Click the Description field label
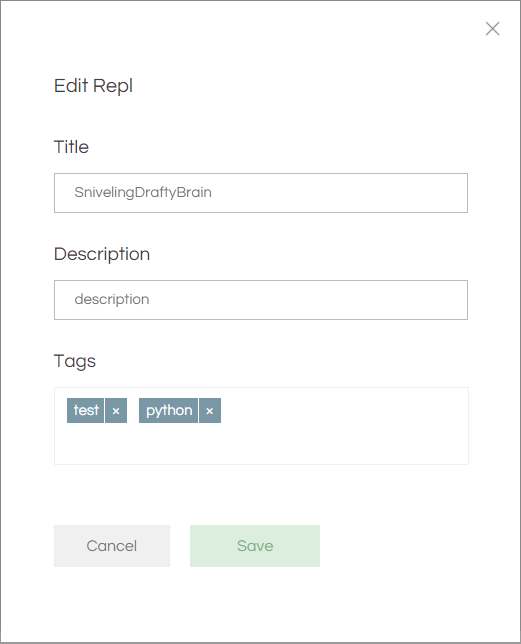Image resolution: width=521 pixels, height=644 pixels. [x=102, y=254]
